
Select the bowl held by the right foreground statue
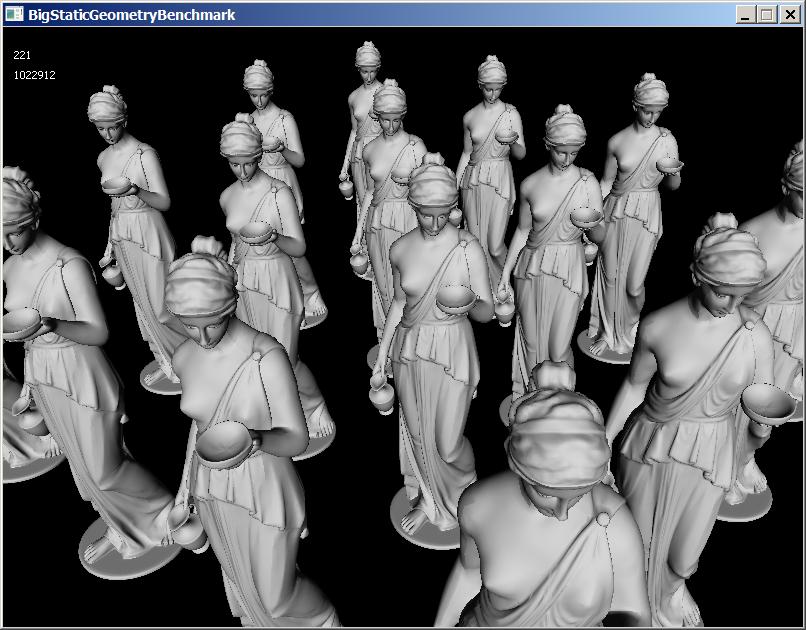point(768,400)
